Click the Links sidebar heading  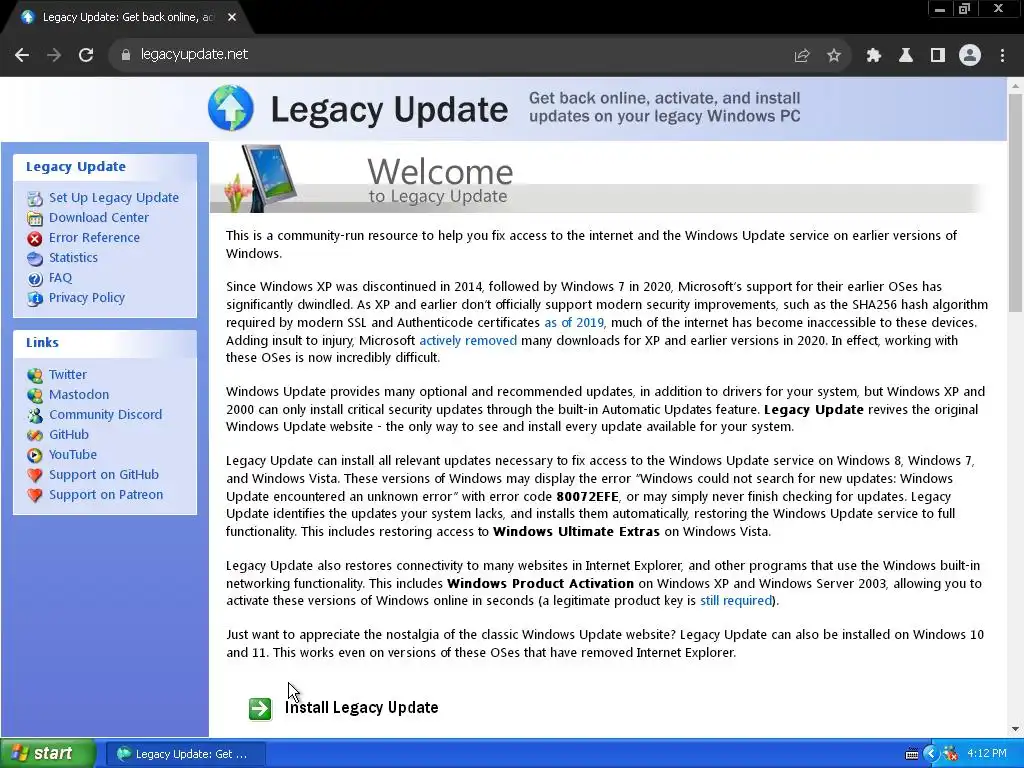pyautogui.click(x=42, y=343)
